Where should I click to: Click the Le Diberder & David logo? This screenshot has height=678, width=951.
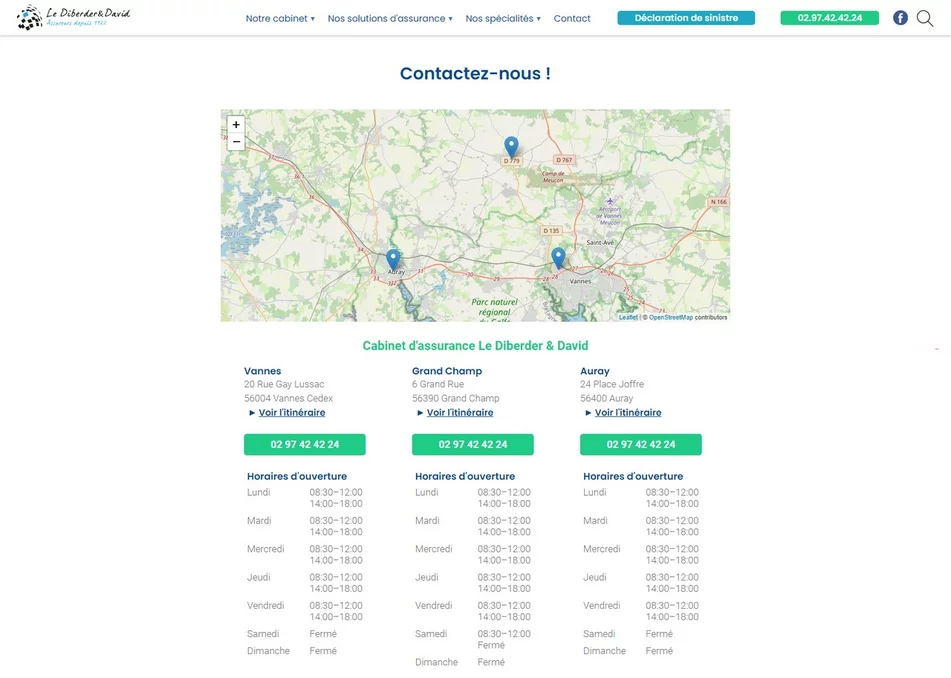pyautogui.click(x=74, y=17)
